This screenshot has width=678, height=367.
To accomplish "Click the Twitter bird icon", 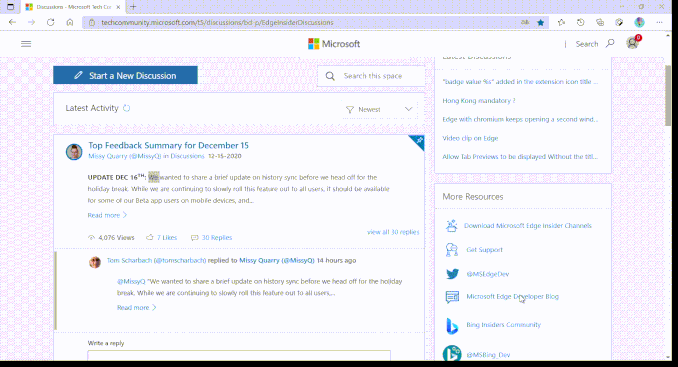I will tap(452, 274).
